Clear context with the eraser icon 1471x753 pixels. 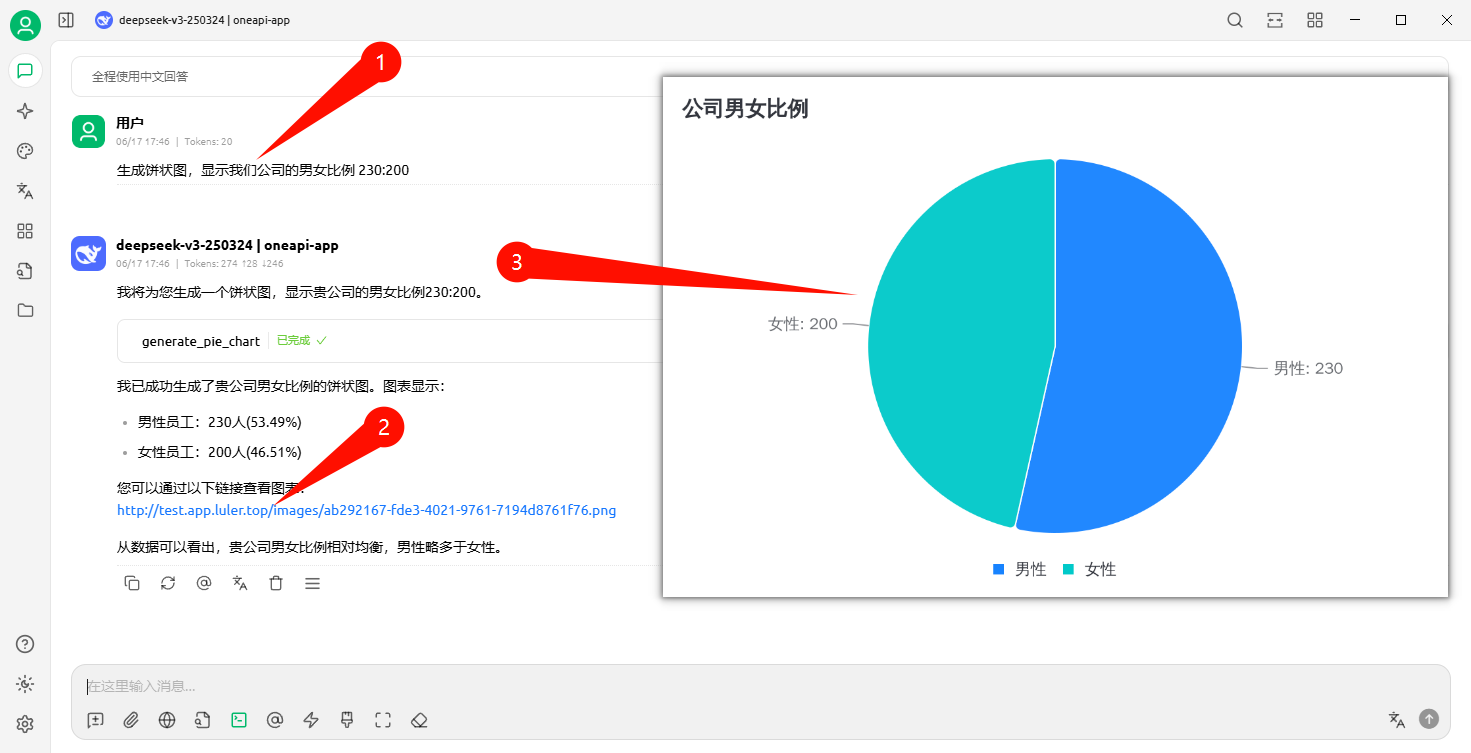coord(420,719)
